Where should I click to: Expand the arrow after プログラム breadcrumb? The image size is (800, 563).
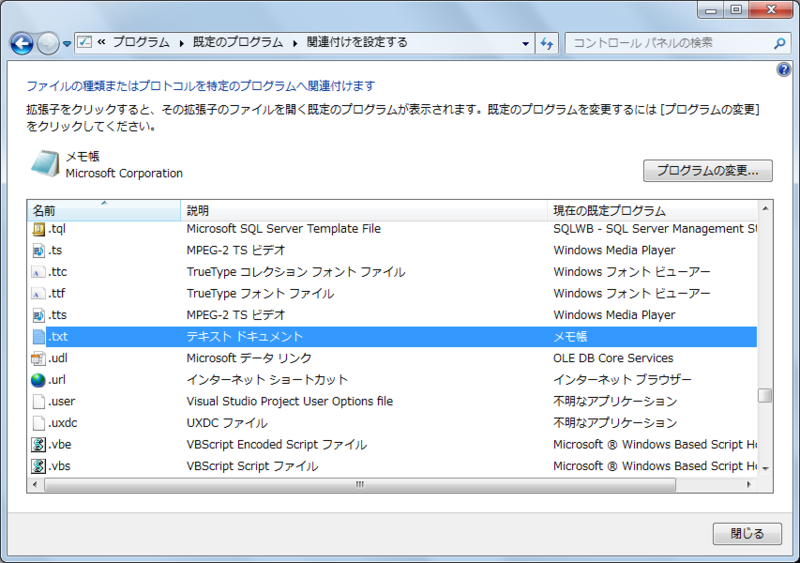pyautogui.click(x=182, y=43)
